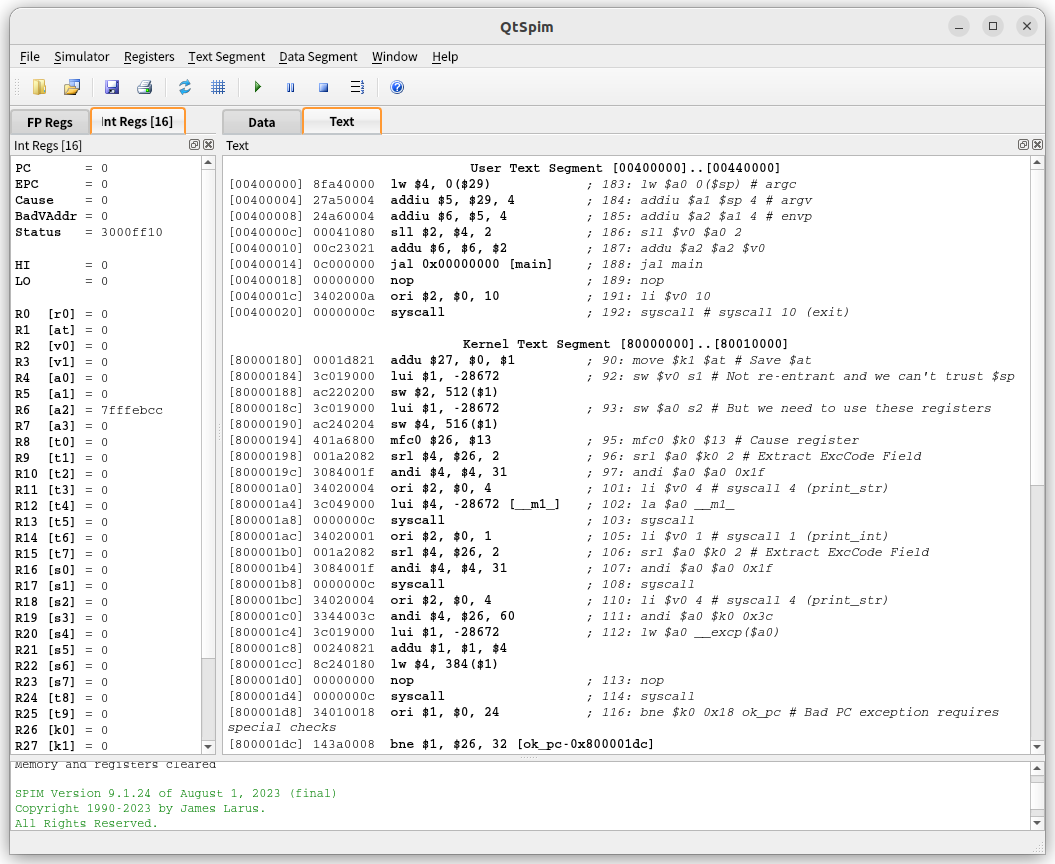Viewport: 1055px width, 864px height.
Task: Float the Int Regs panel using its detach icon
Action: pos(194,145)
